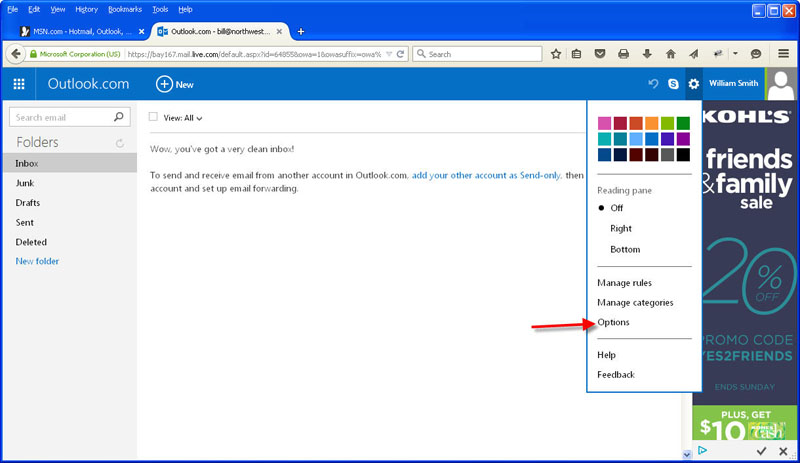Open the Tools menu
800x463 pixels.
click(160, 9)
